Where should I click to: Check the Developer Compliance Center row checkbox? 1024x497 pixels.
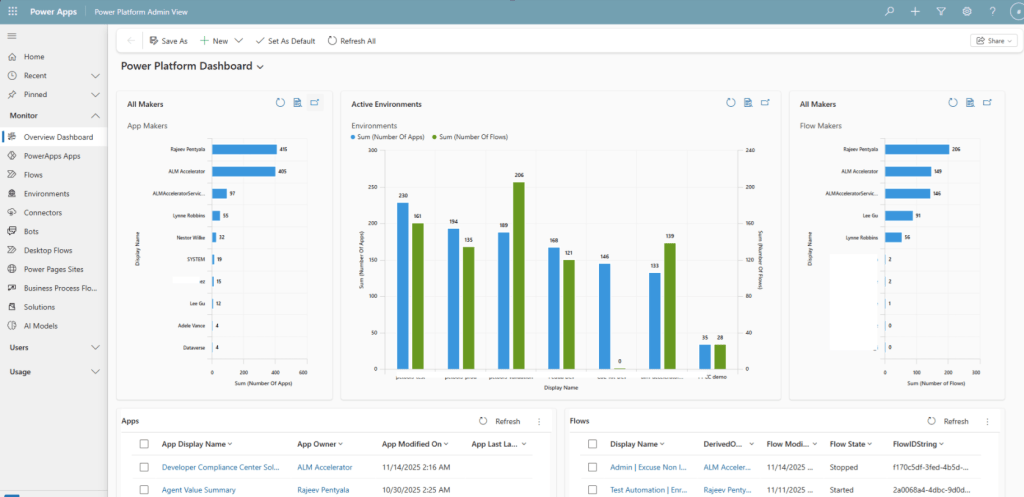tap(144, 467)
